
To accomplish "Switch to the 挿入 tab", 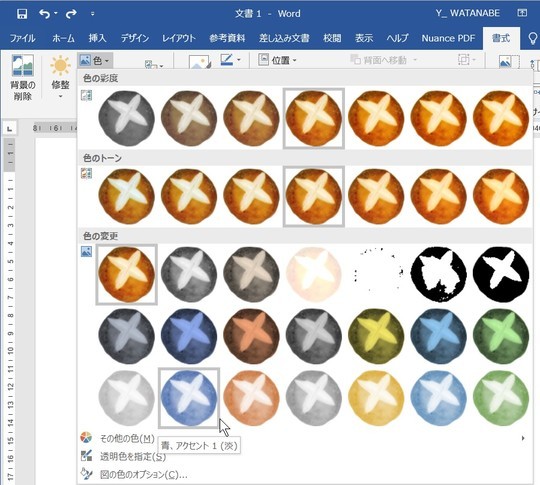I will tap(97, 38).
